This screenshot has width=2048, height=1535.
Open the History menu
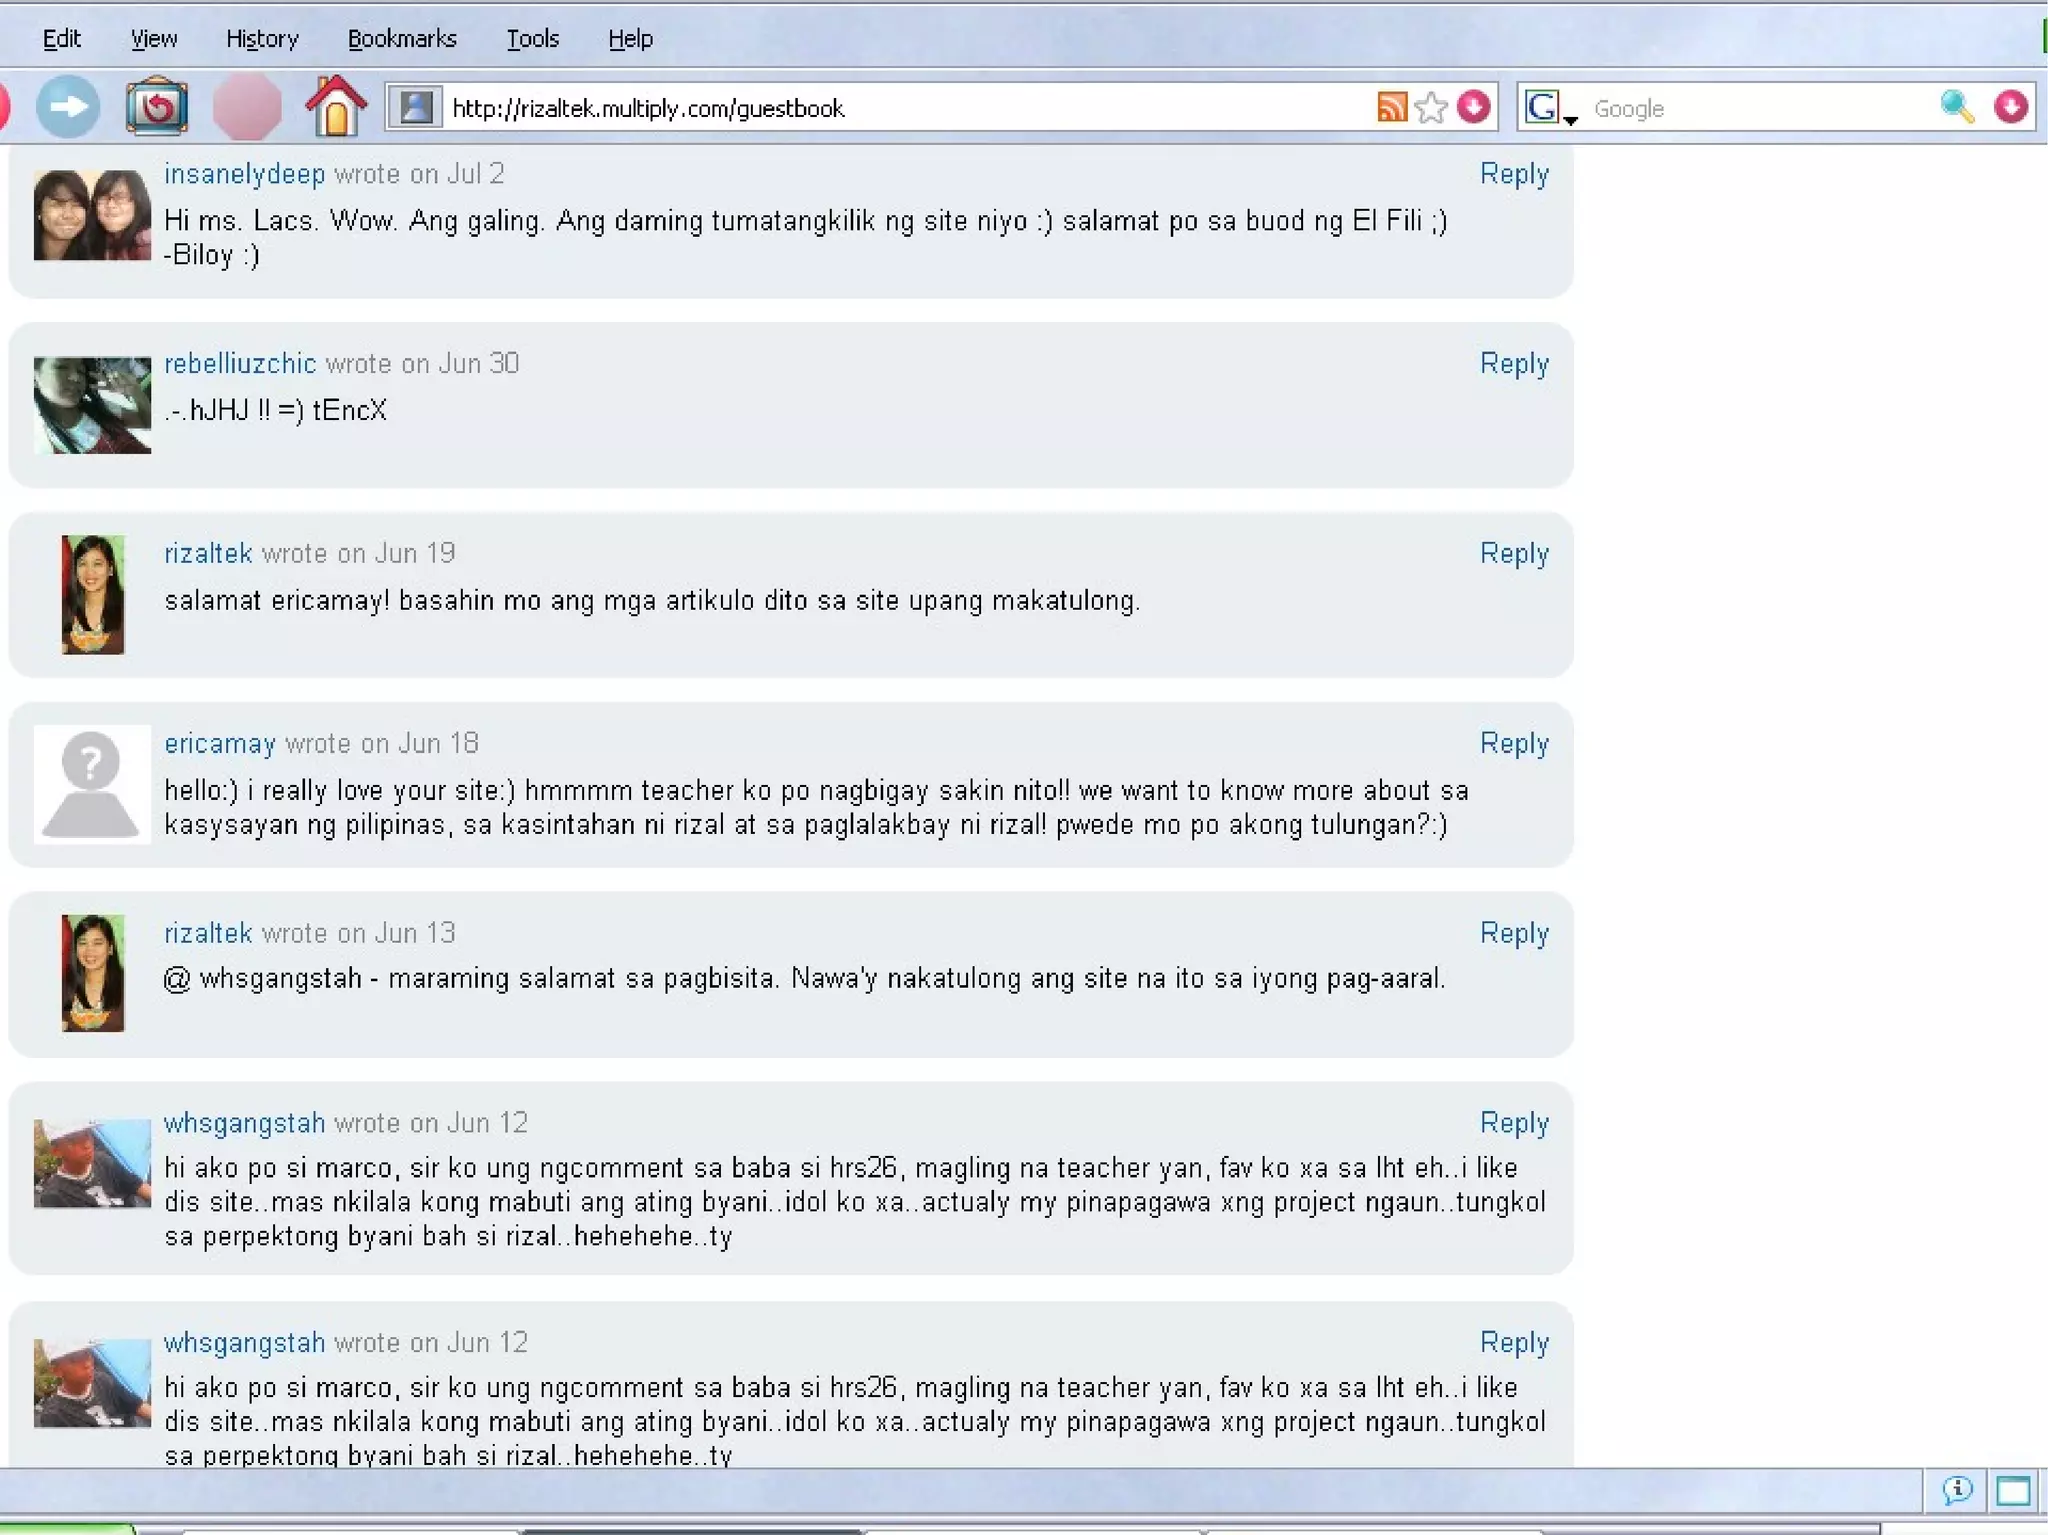262,39
